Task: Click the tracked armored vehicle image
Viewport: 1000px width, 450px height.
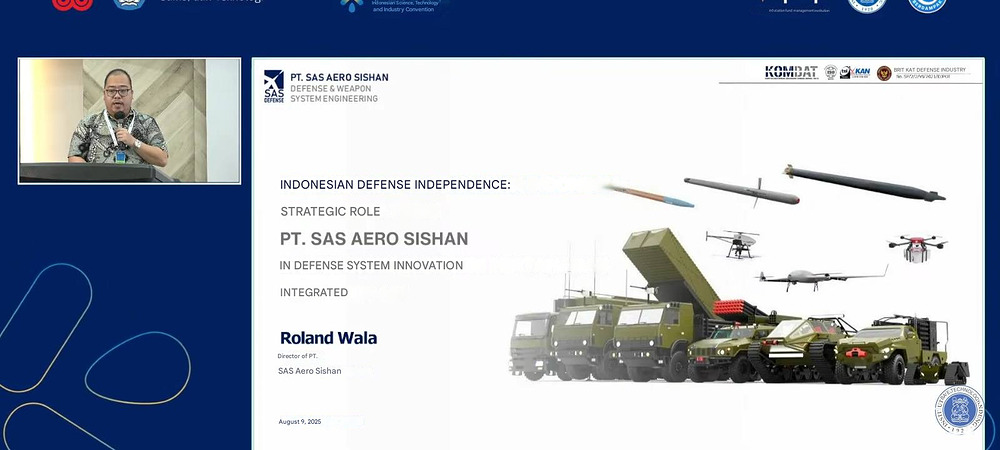Action: coord(800,350)
